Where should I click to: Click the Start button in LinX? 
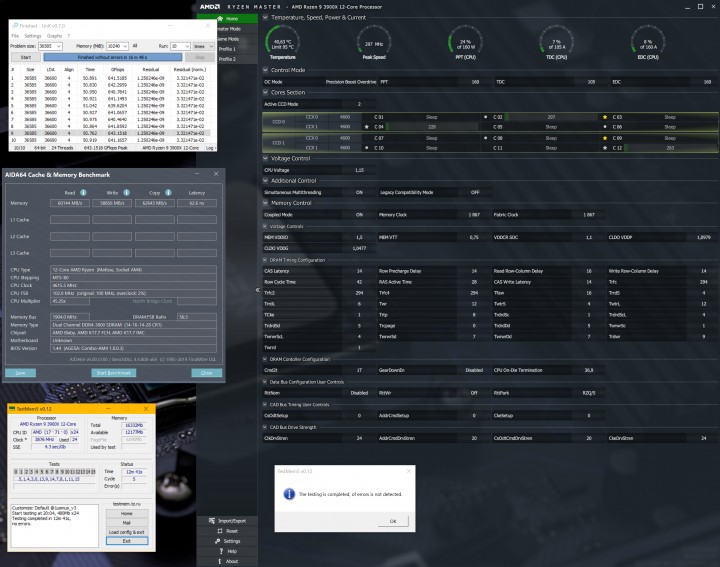26,57
